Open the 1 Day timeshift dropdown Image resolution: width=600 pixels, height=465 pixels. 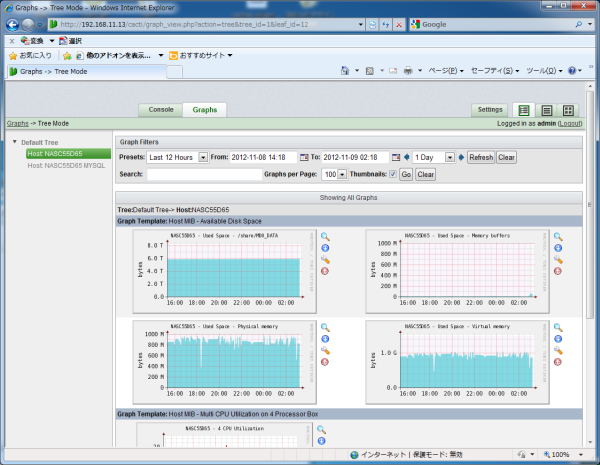point(435,157)
